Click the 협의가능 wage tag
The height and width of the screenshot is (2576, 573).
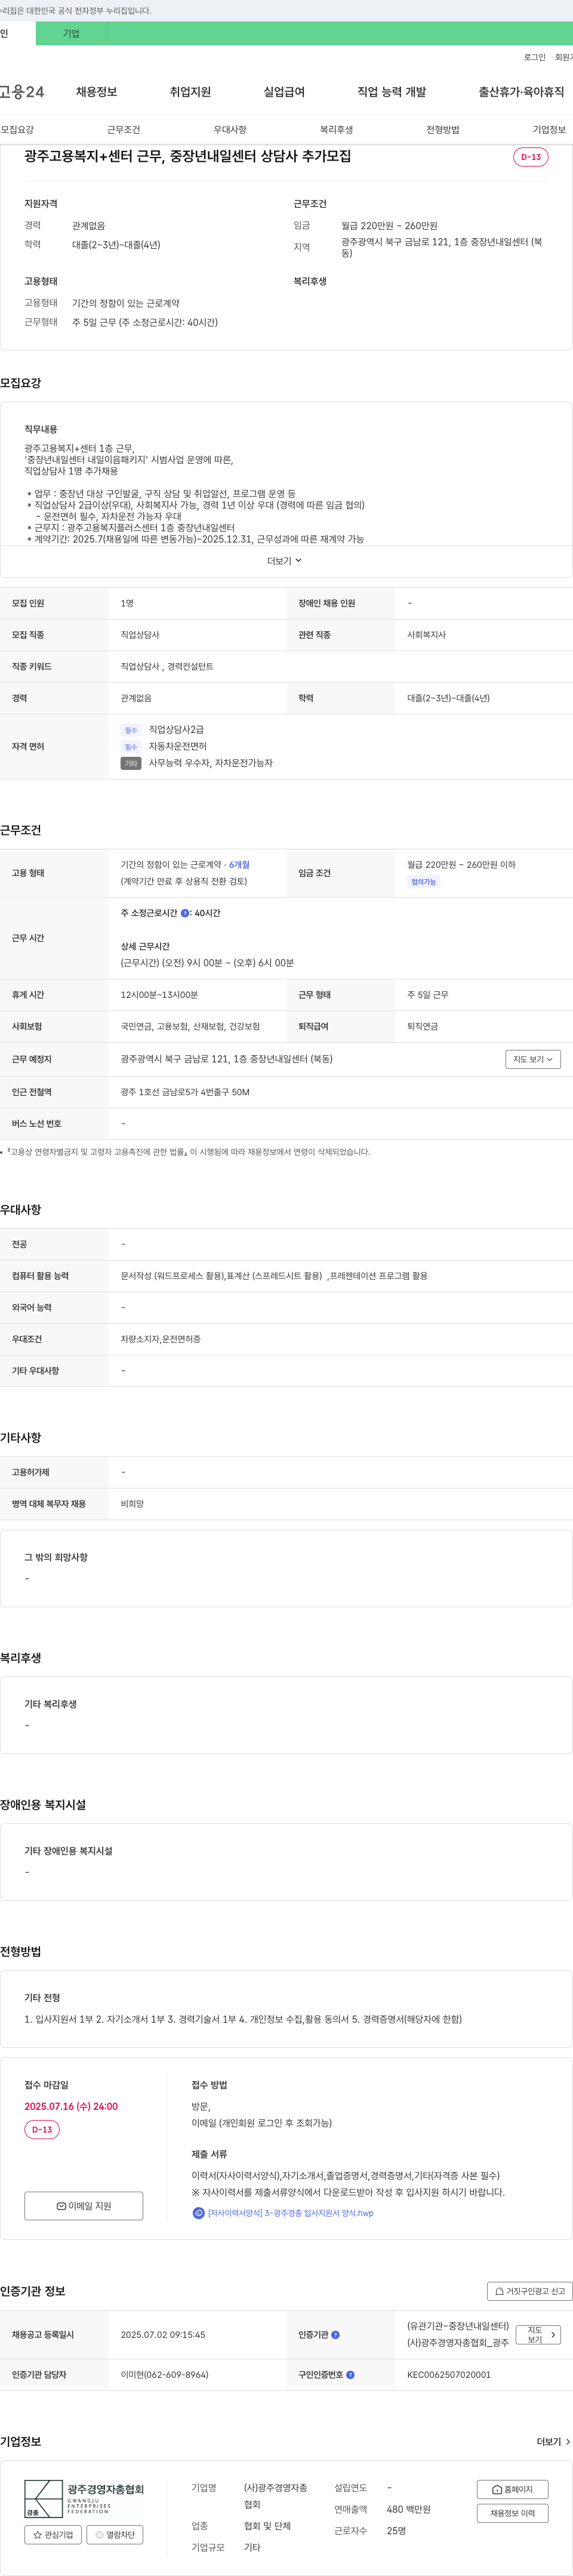423,882
